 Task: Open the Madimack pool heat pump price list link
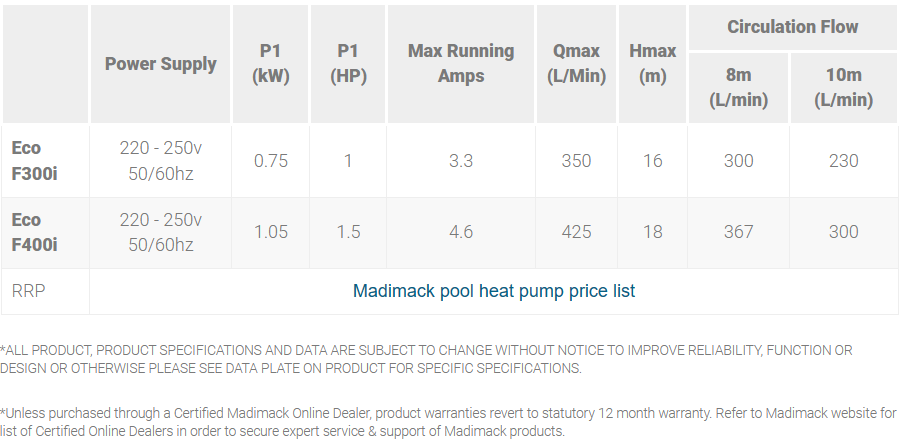[x=494, y=291]
